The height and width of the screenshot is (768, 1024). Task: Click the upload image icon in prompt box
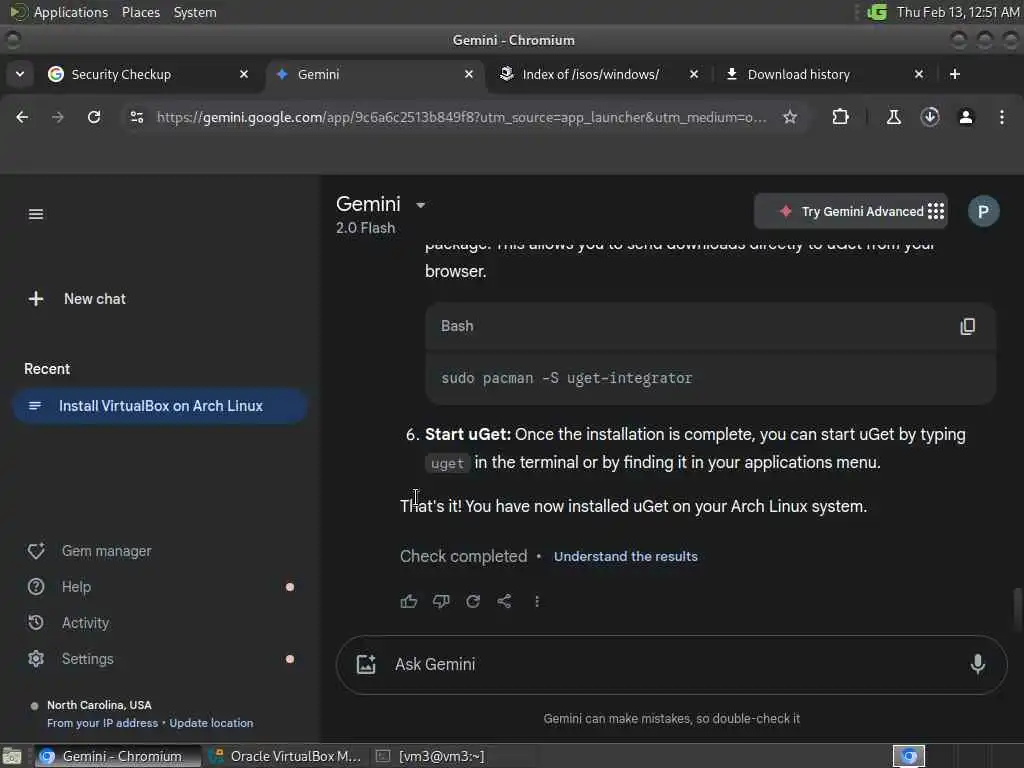[366, 664]
